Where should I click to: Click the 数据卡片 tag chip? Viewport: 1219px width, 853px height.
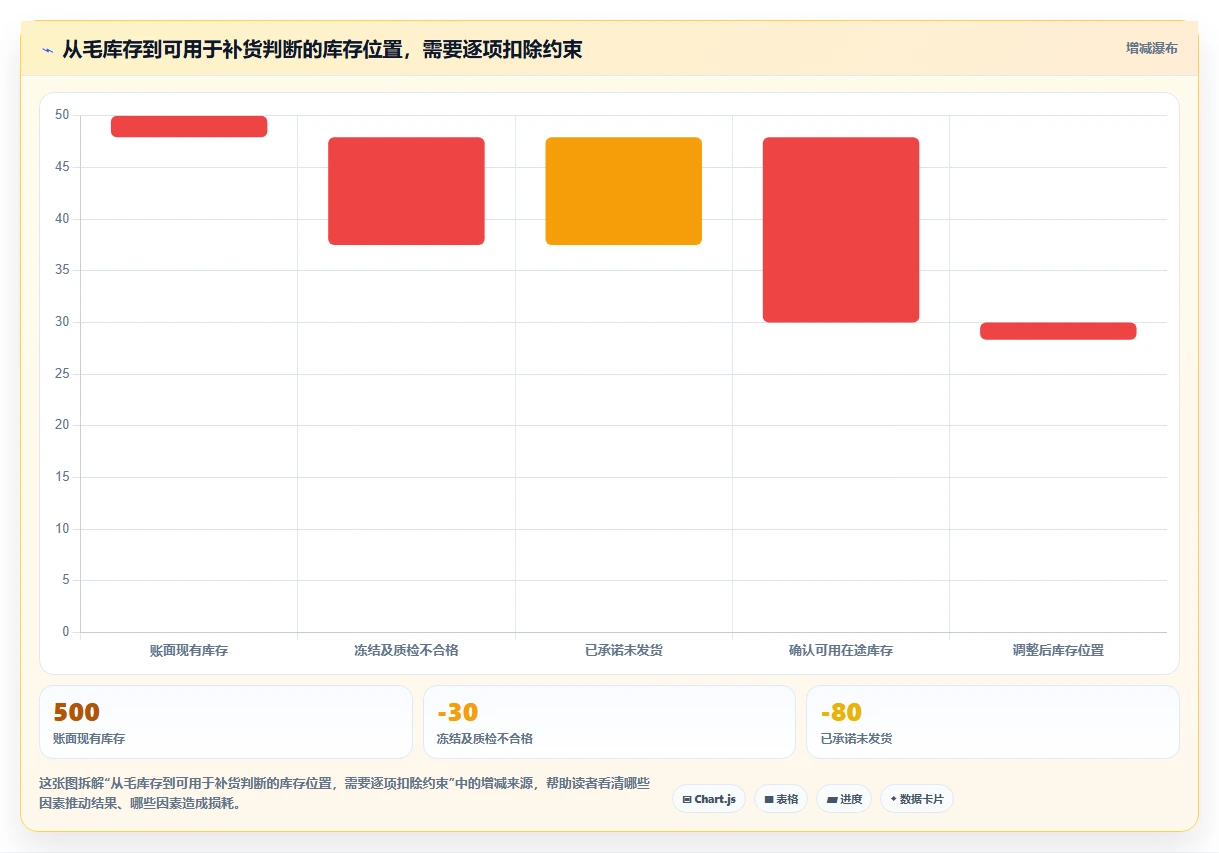click(x=917, y=799)
